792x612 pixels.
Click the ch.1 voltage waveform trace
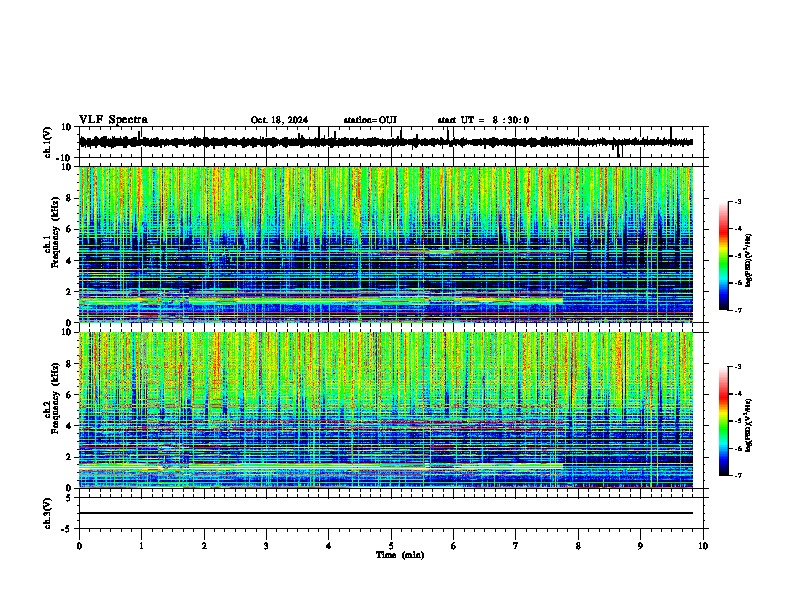385,142
